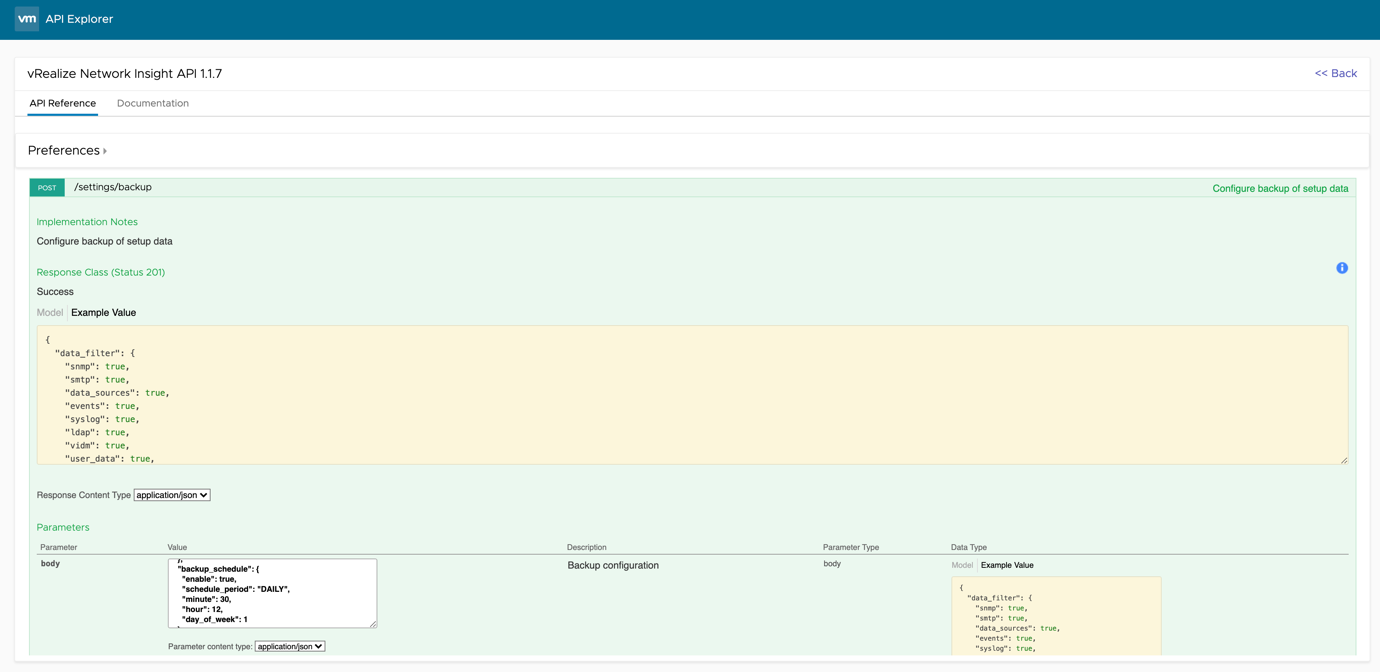Click the Backup configuration description text
Viewport: 1380px width, 672px height.
click(613, 565)
